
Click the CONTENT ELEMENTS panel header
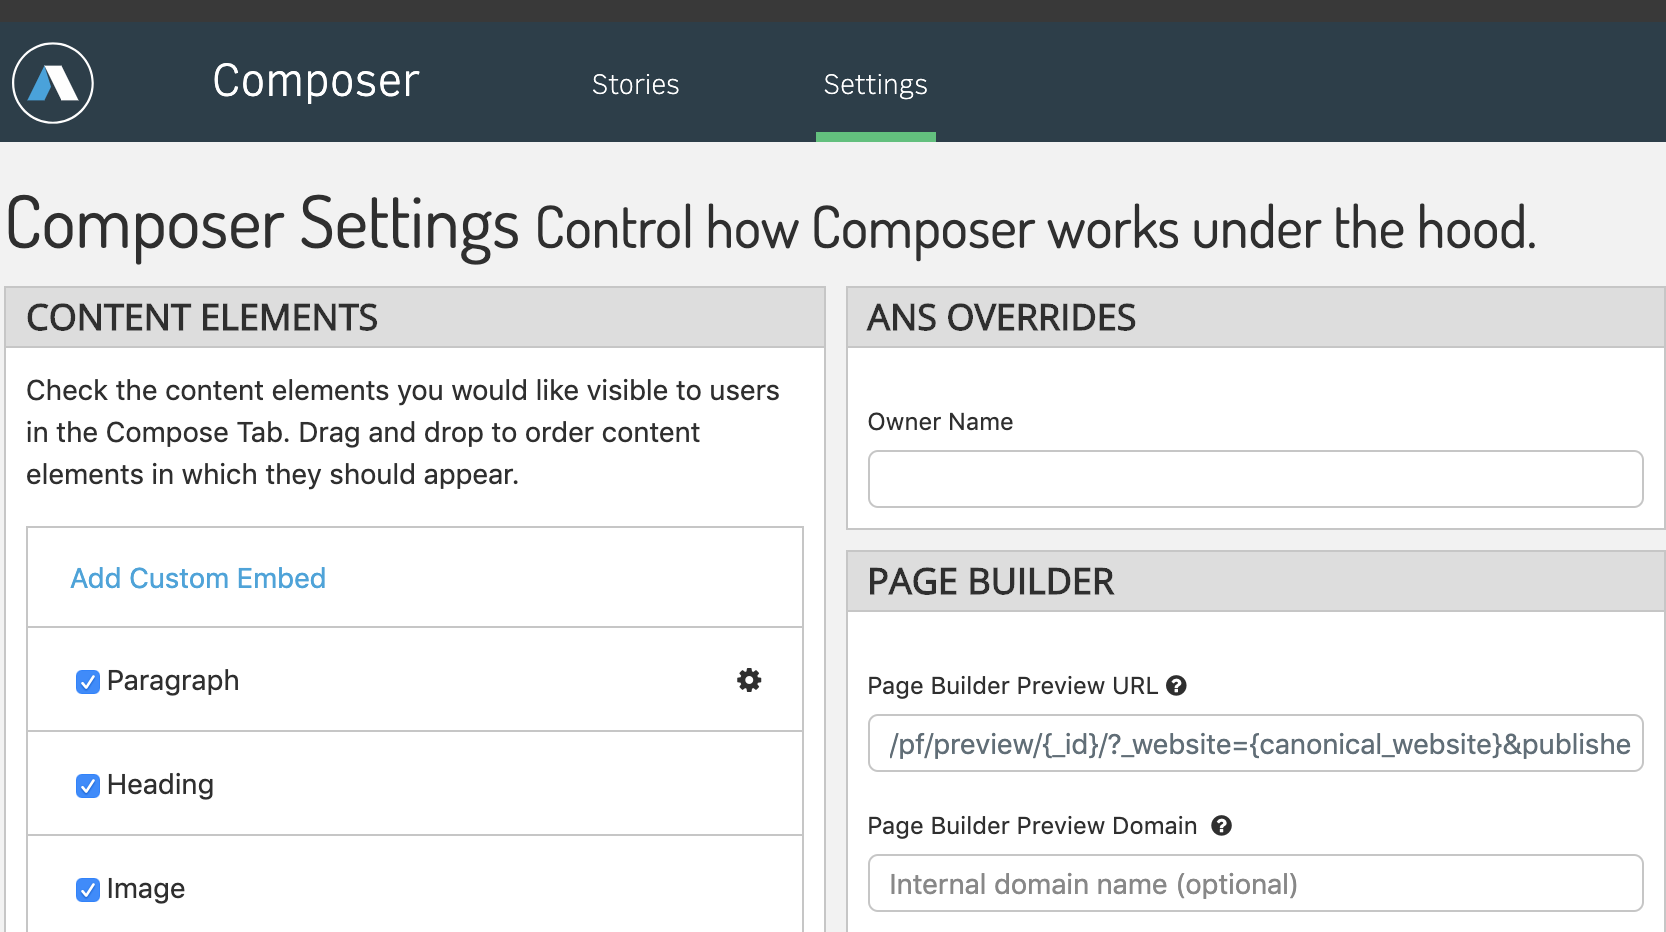pos(415,318)
